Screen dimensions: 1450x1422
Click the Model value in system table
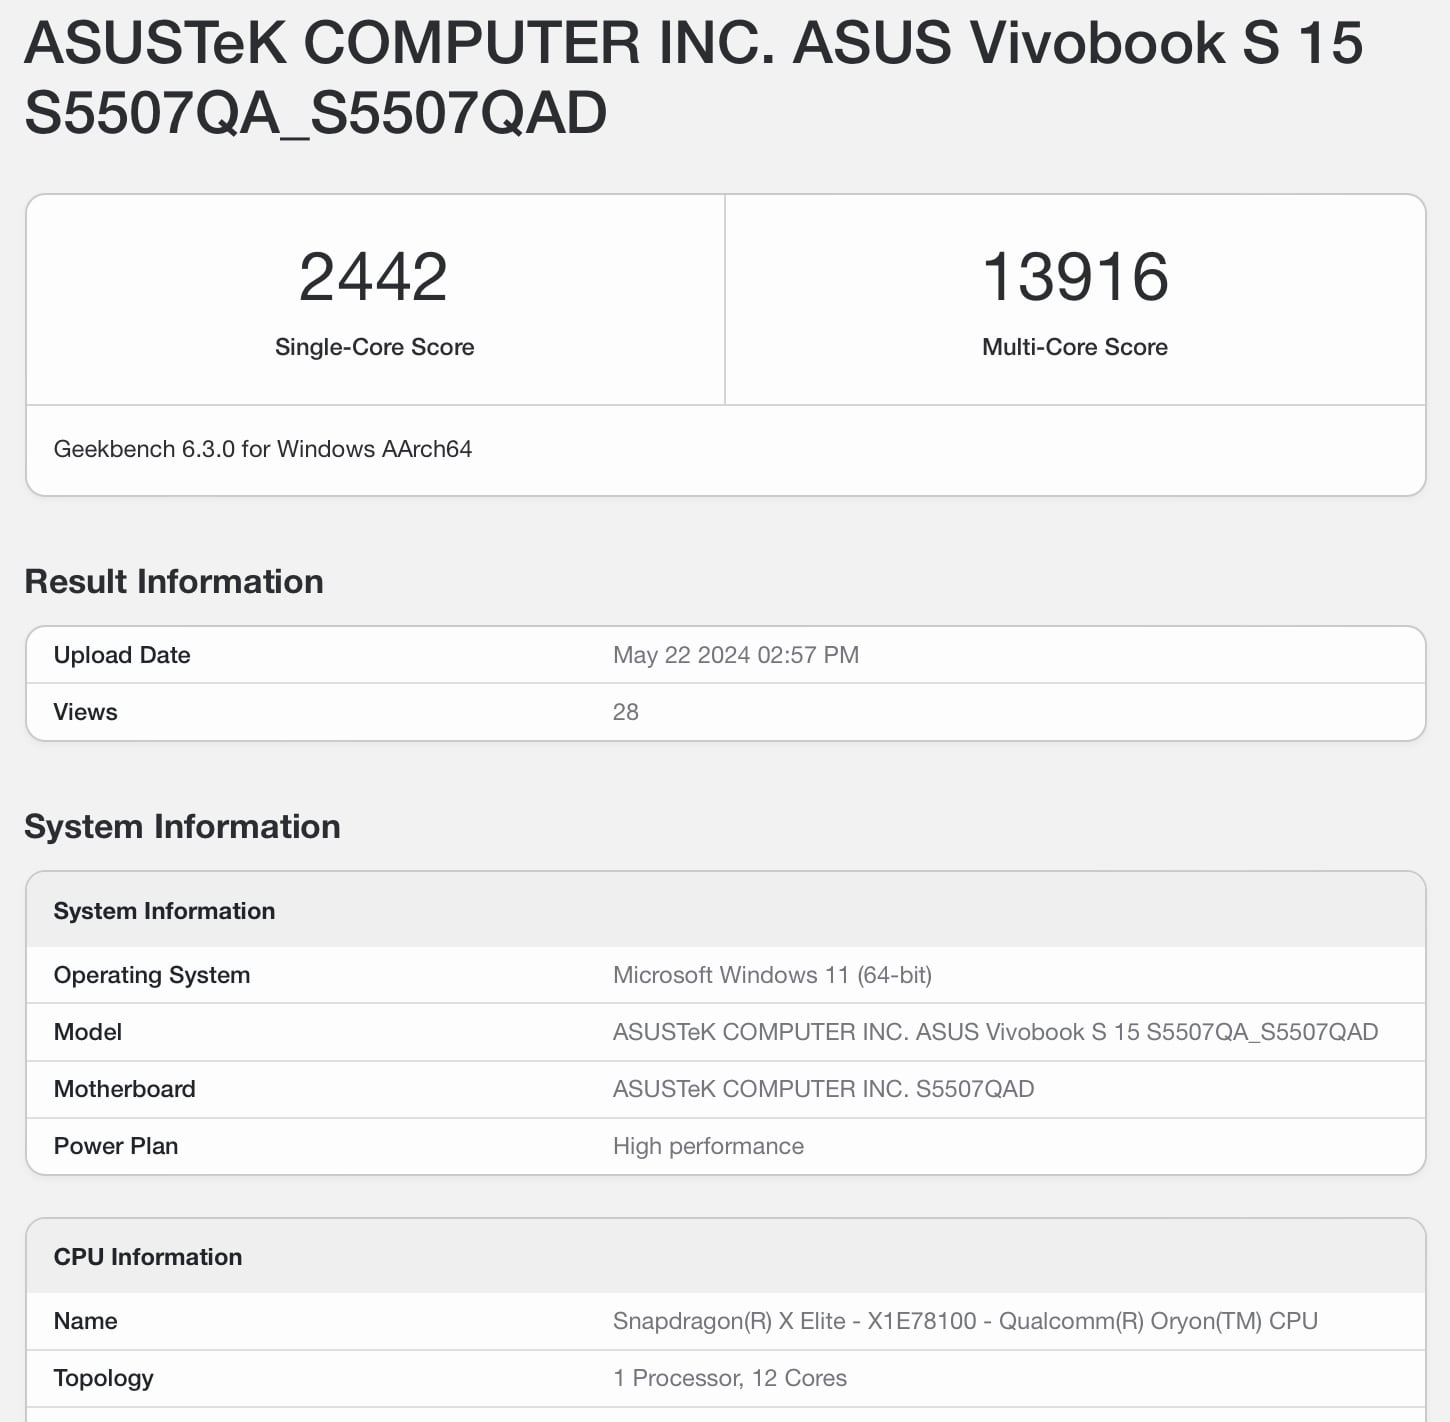(x=995, y=1032)
